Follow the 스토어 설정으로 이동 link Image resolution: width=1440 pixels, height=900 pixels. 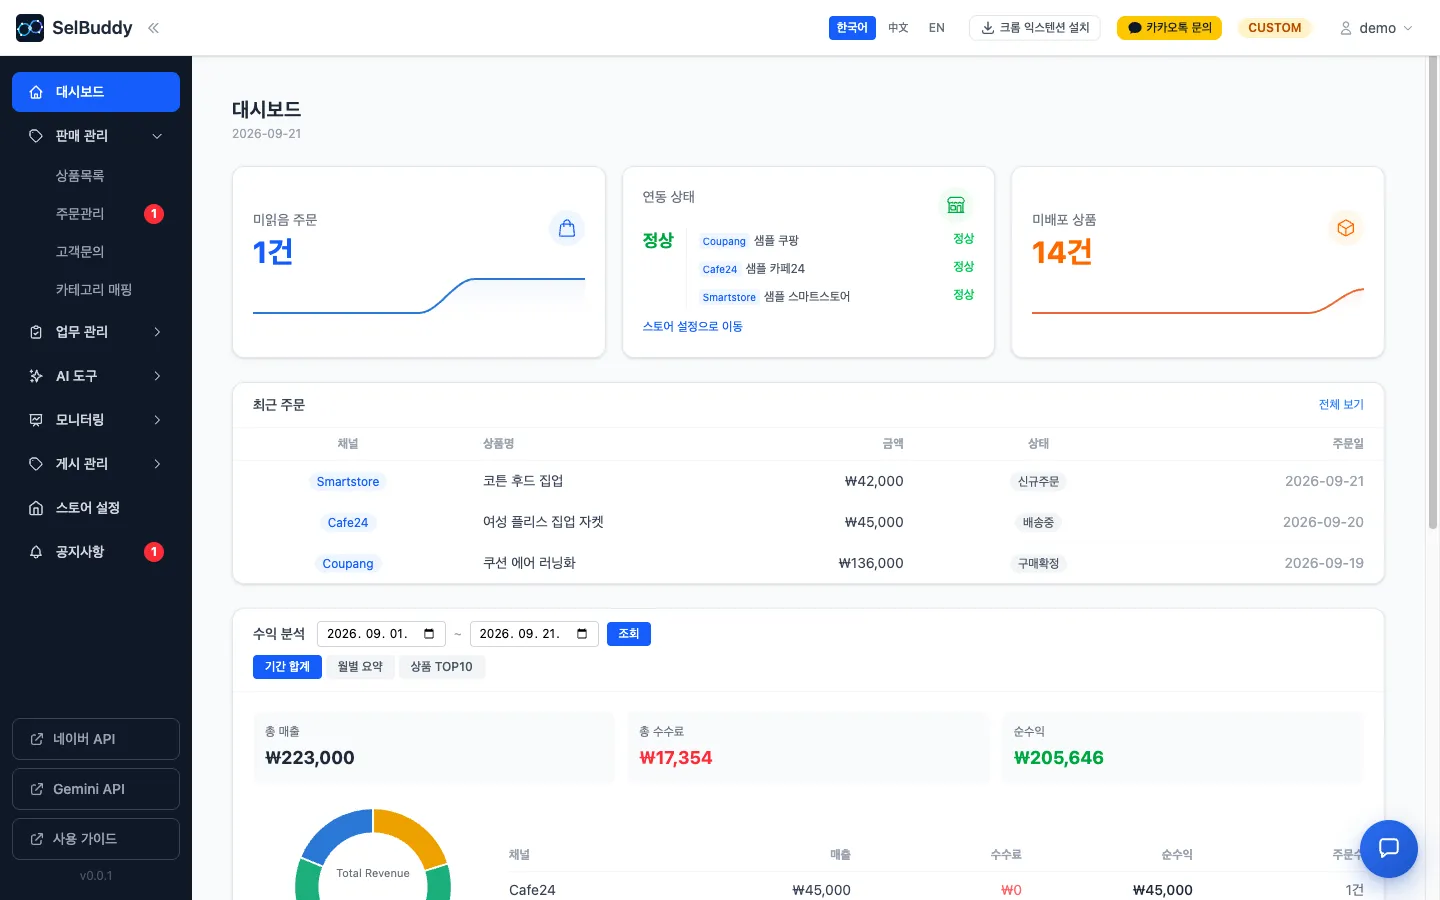tap(692, 326)
